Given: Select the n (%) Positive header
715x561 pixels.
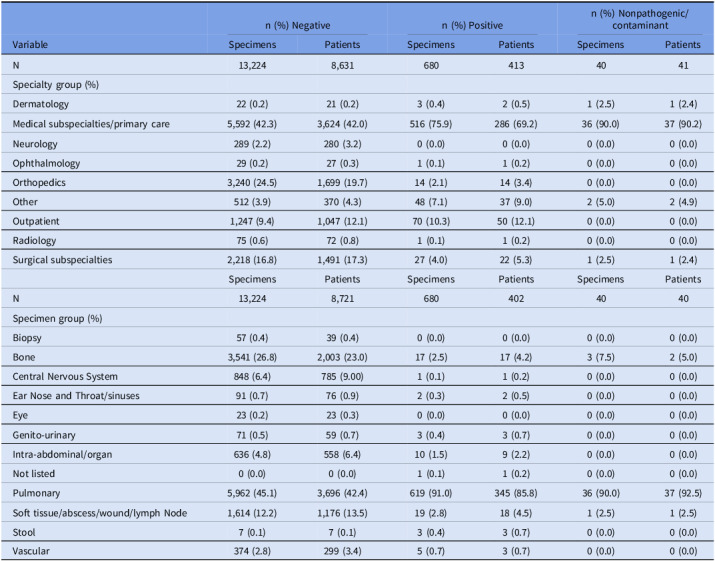Looking at the screenshot, I should click(472, 26).
